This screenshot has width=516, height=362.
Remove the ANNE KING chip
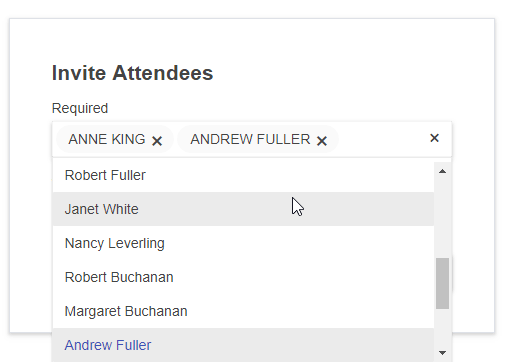pyautogui.click(x=157, y=141)
